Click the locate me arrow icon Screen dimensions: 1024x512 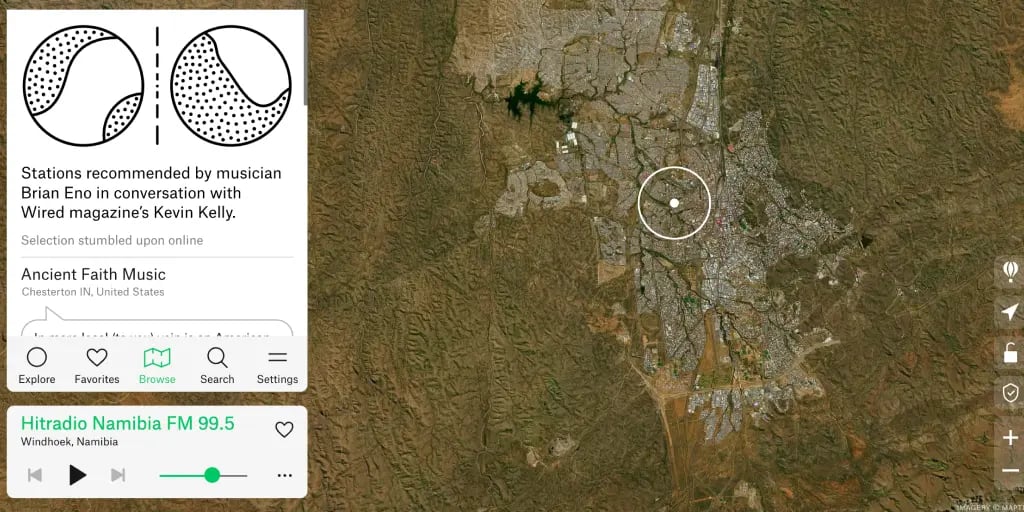pyautogui.click(x=1010, y=312)
